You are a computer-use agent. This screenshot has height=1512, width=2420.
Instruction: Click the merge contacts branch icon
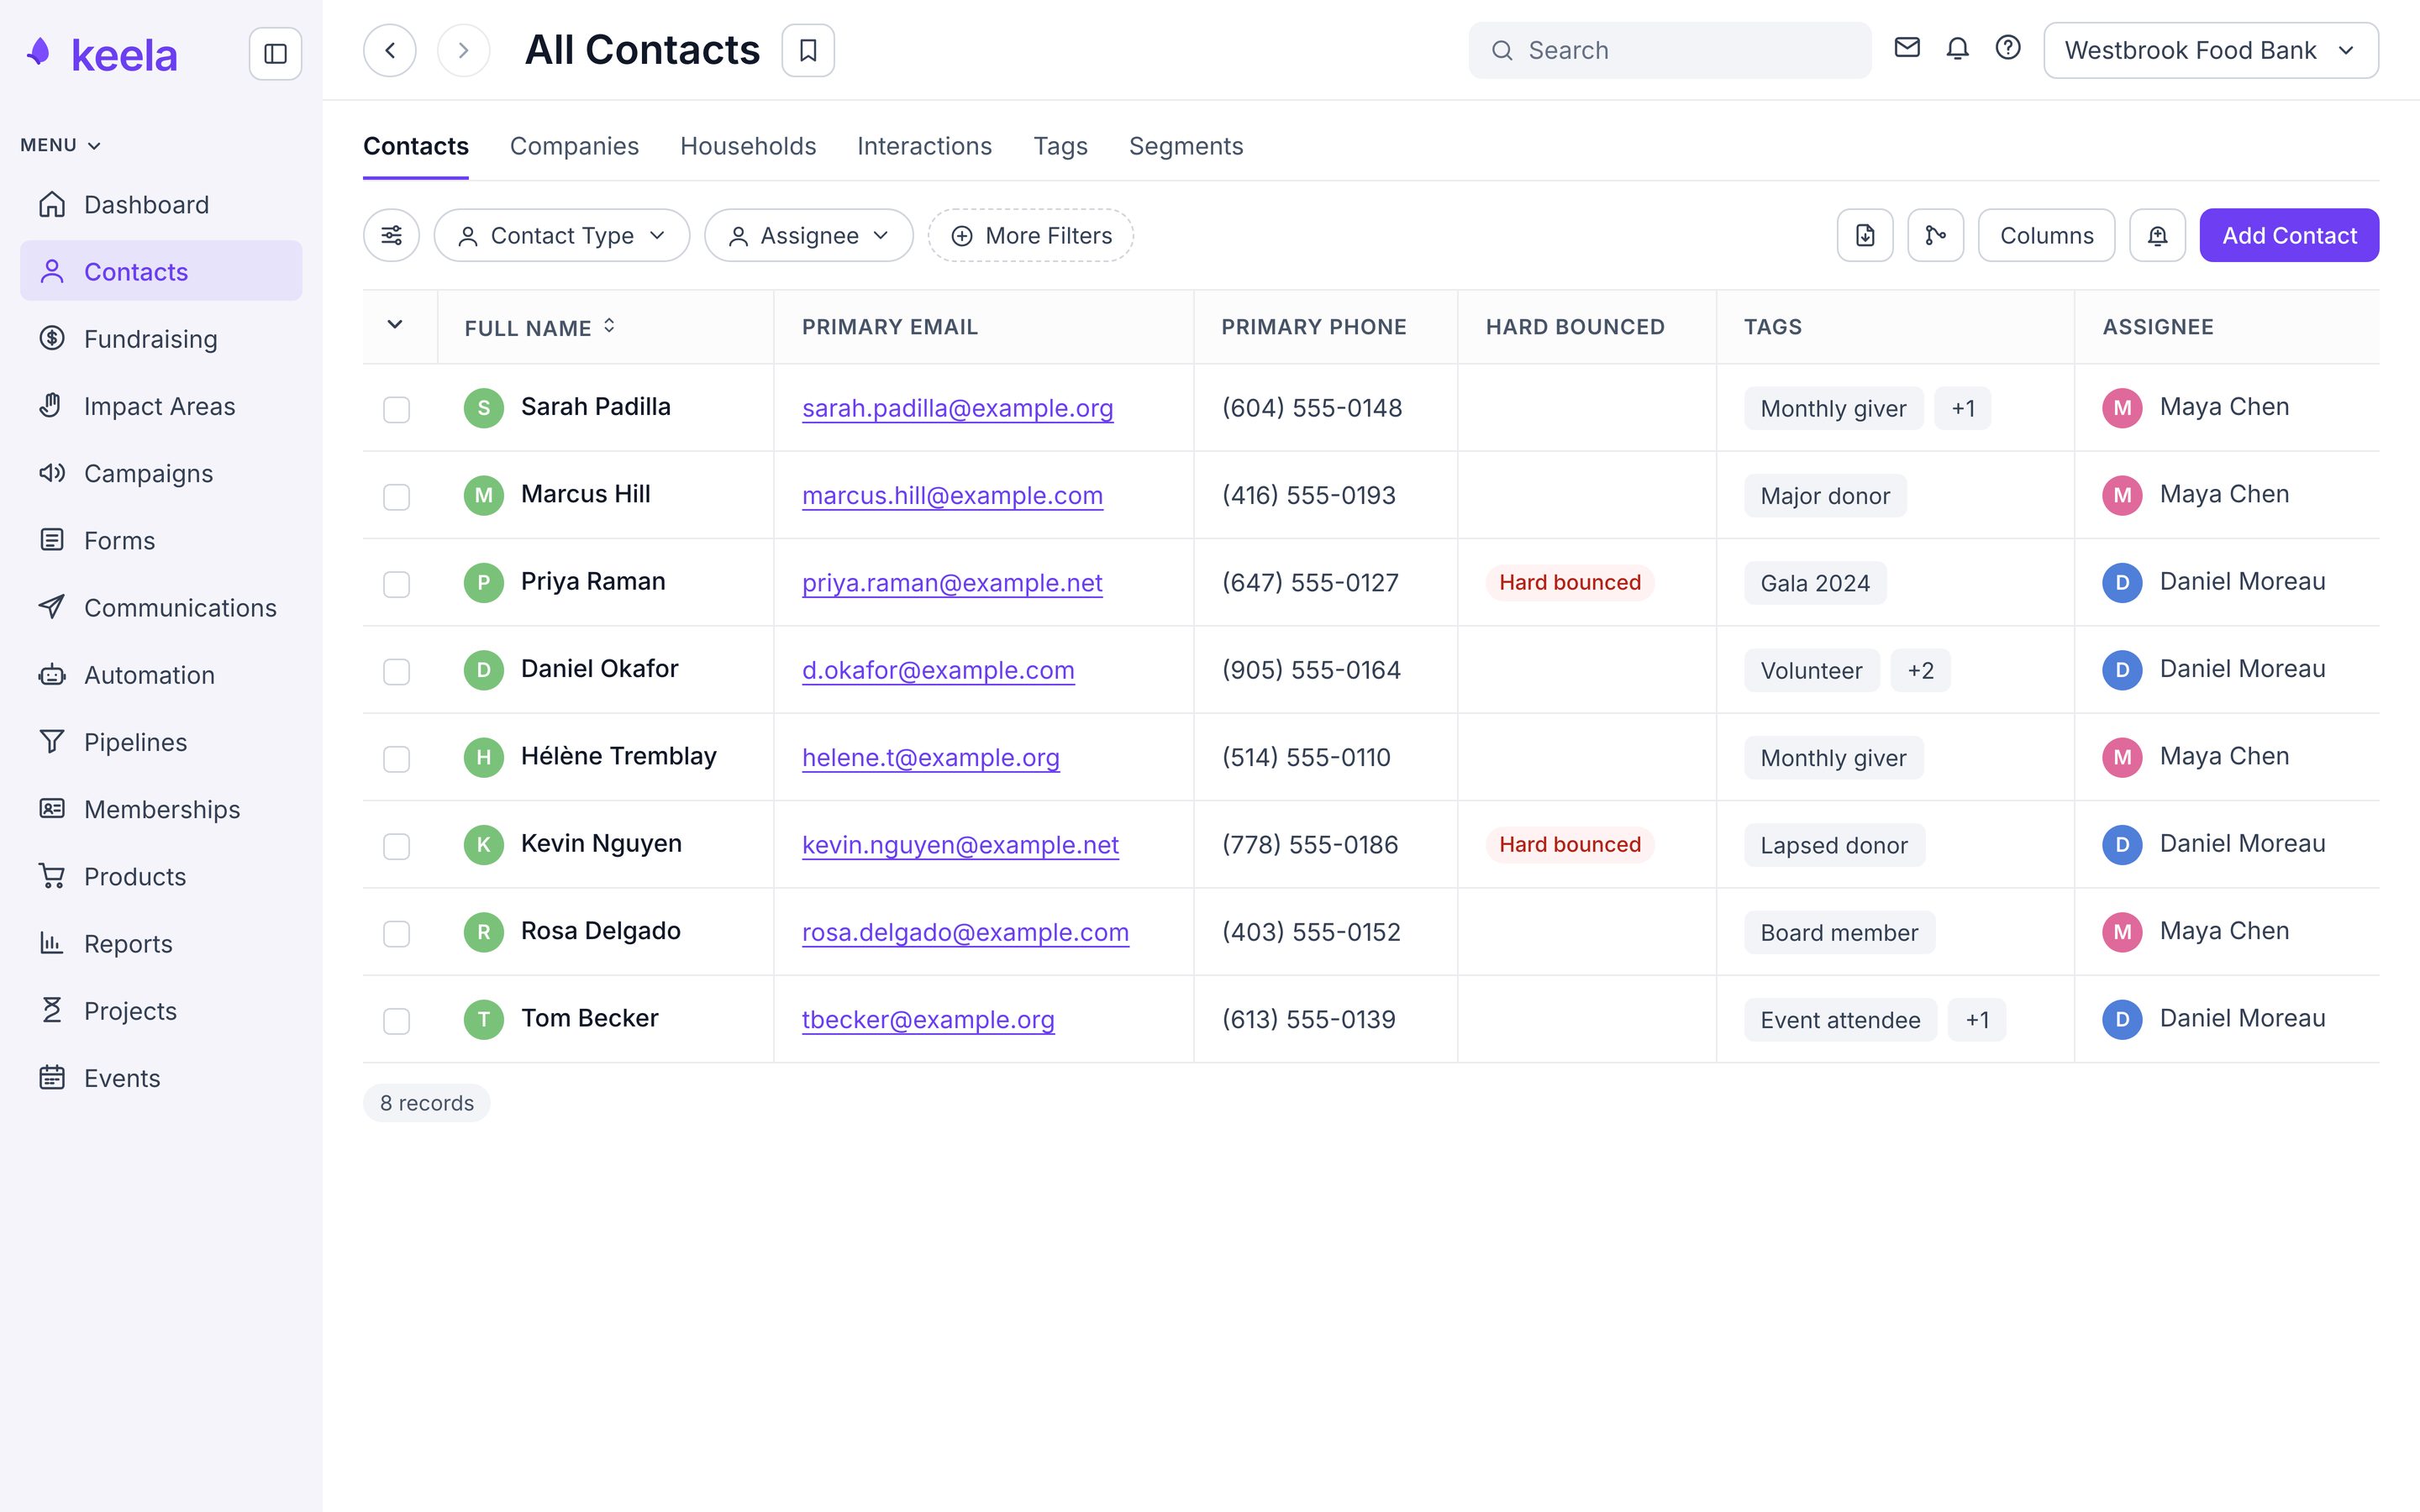tap(1936, 235)
